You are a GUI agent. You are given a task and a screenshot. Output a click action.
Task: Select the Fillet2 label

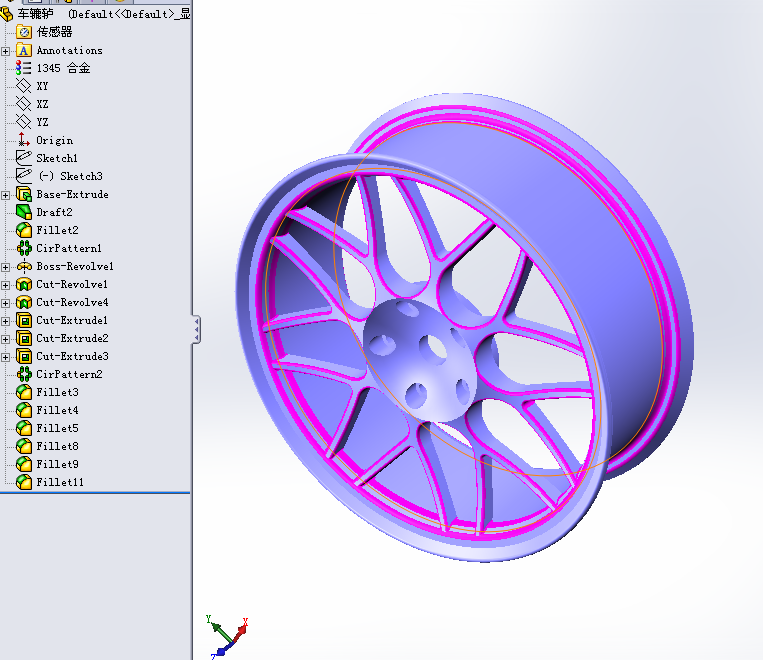tap(57, 230)
